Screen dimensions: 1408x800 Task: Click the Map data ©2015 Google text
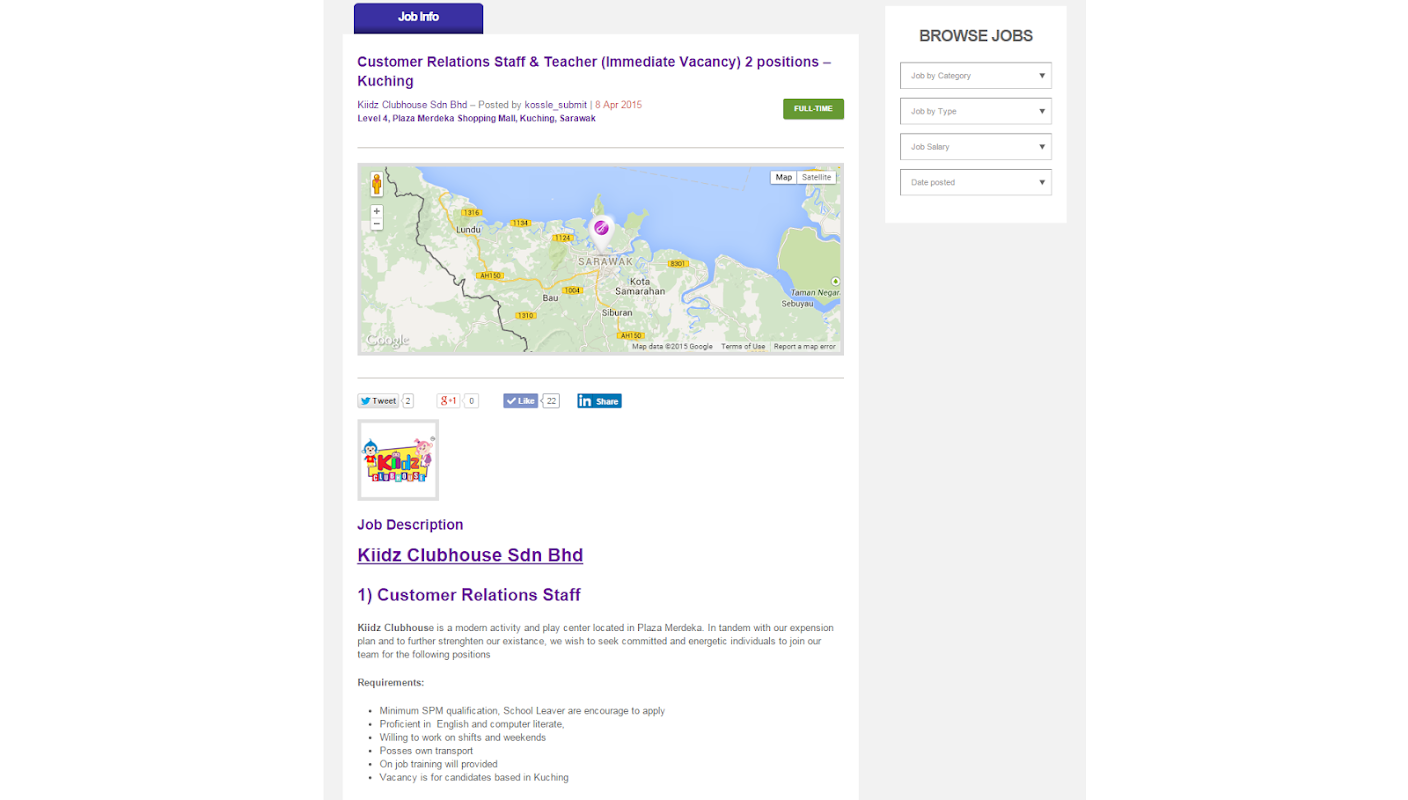[x=672, y=347]
